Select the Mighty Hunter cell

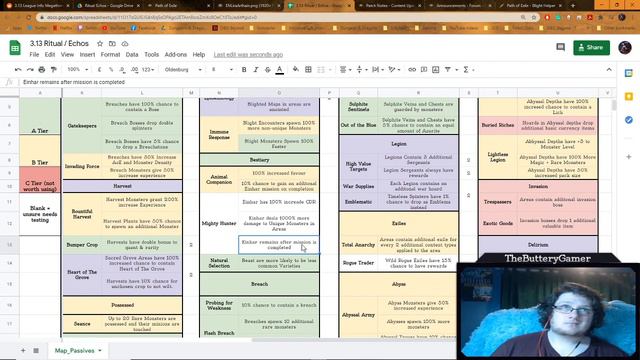tap(219, 223)
